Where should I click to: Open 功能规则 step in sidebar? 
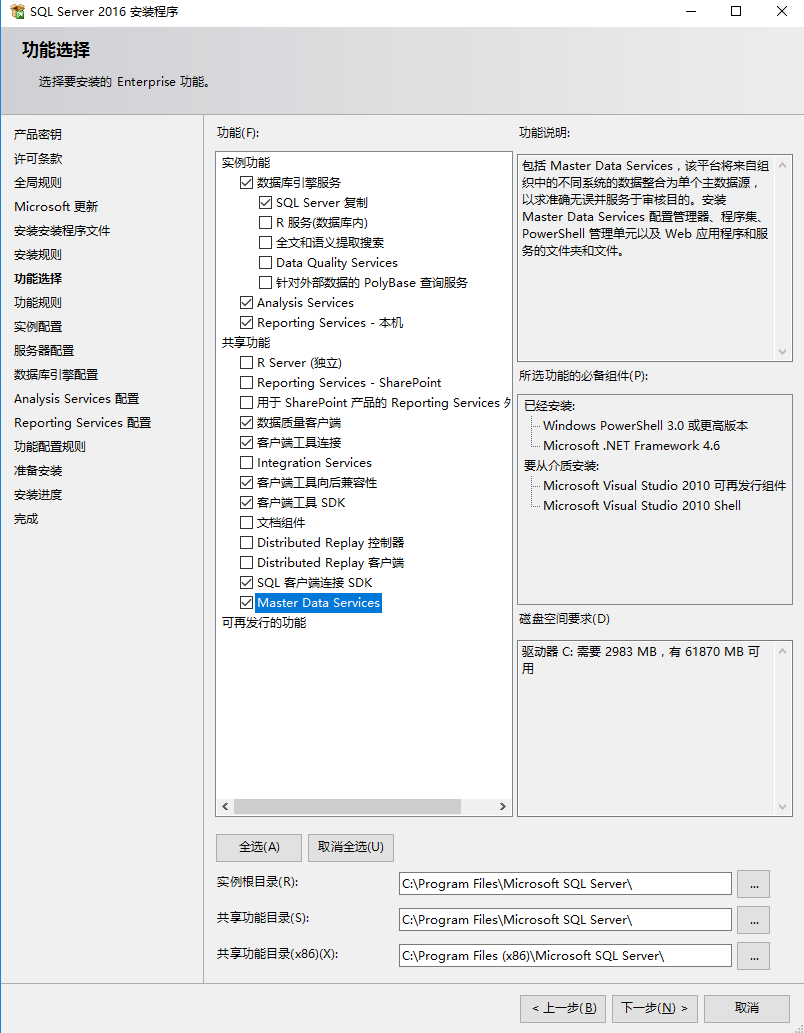(x=38, y=302)
